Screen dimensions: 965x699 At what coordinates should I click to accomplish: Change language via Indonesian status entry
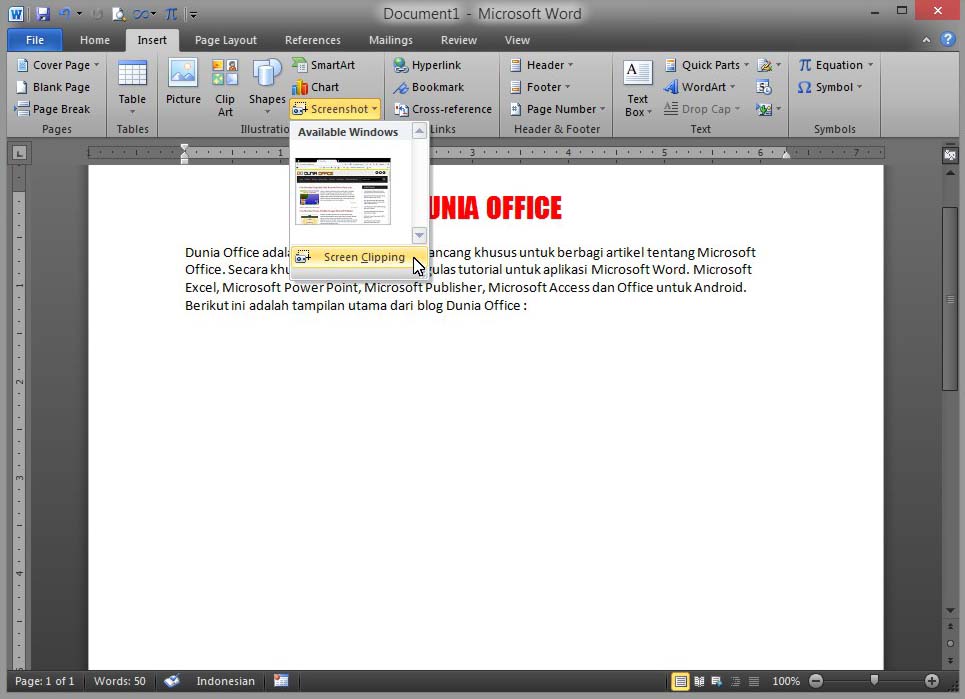pyautogui.click(x=225, y=681)
